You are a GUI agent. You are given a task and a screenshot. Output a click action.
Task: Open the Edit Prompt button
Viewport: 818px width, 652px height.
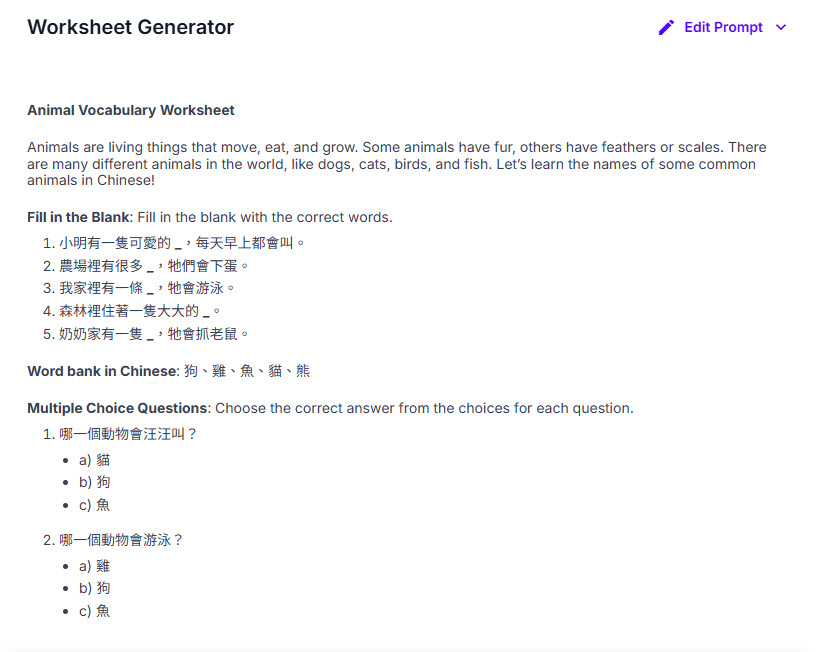[x=722, y=28]
